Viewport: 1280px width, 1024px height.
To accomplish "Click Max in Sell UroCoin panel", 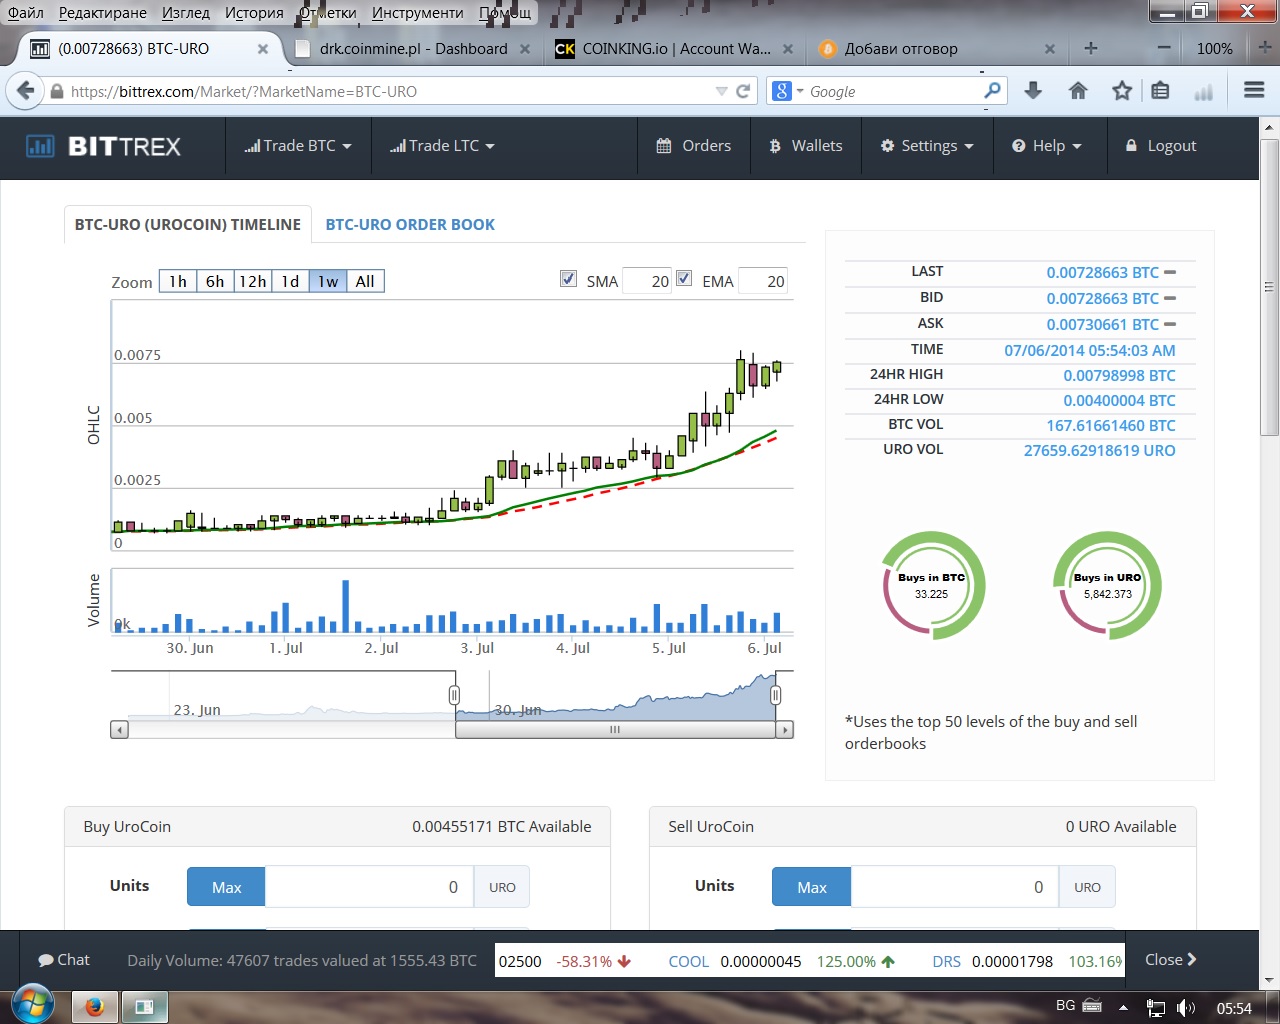I will click(812, 887).
